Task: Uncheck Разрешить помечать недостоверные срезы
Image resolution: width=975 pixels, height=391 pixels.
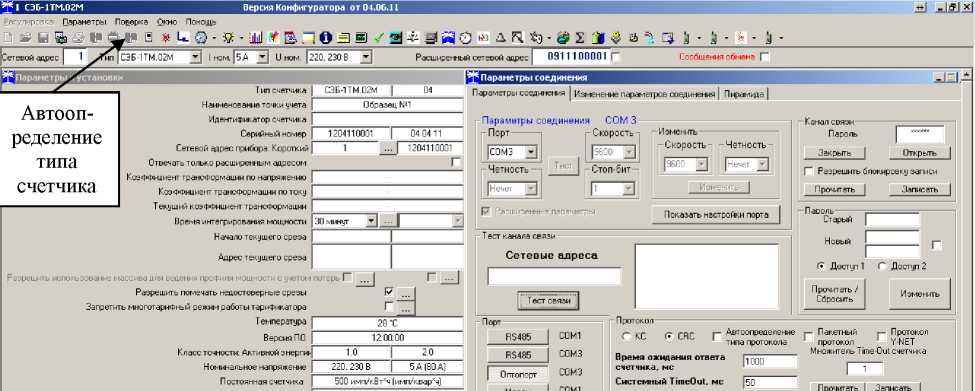Action: (x=389, y=291)
